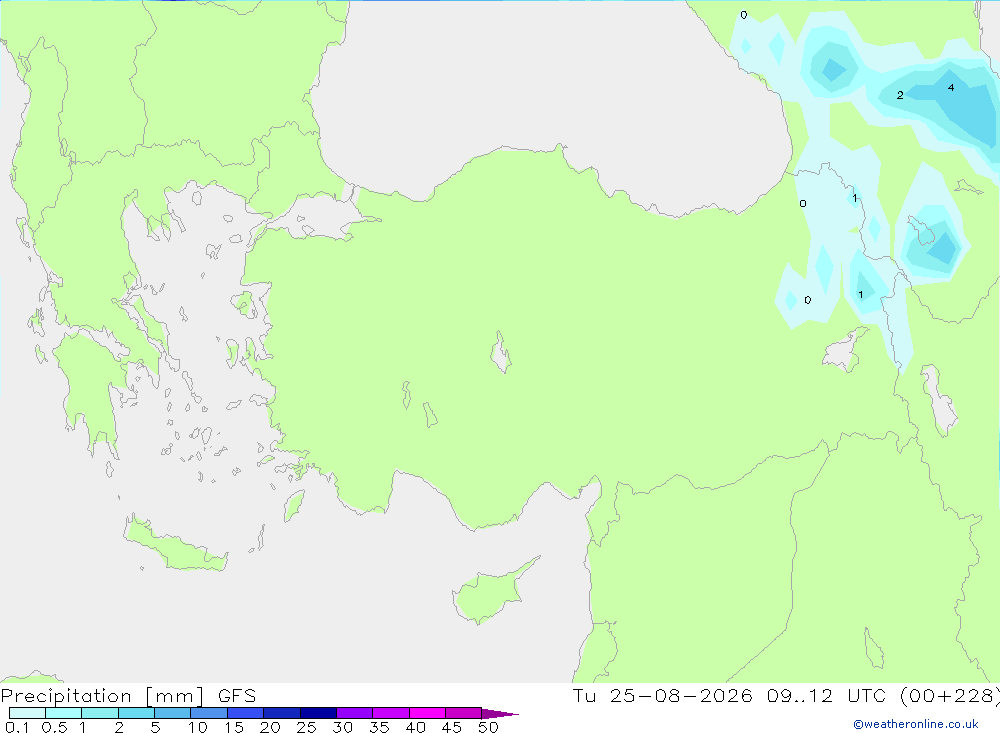Pick the 20–25 mm dark blue swatch

tap(282, 713)
